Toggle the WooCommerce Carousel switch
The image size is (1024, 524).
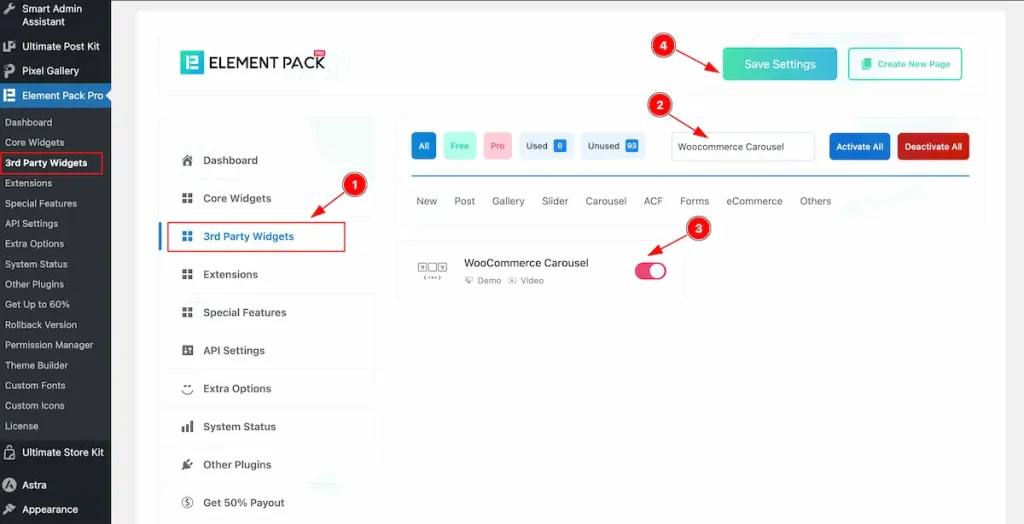coord(650,270)
